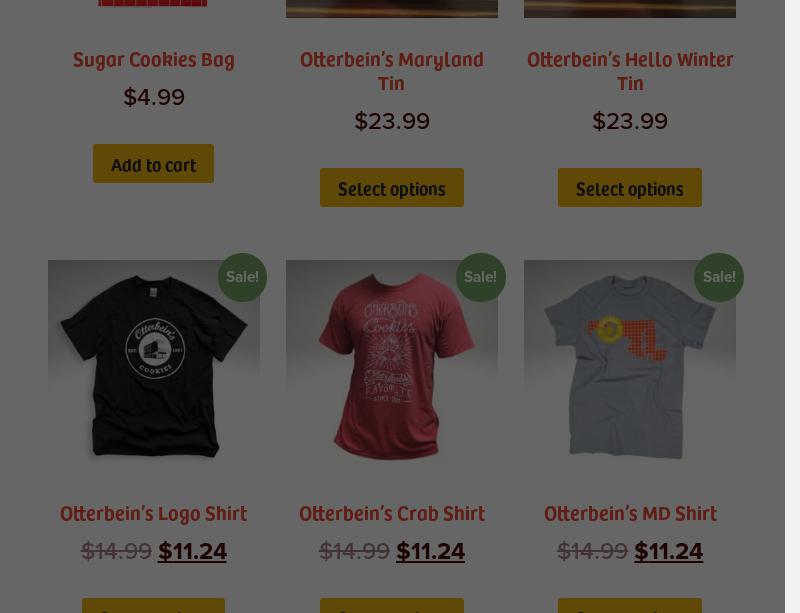View the gray MD Shirt image

click(630, 366)
